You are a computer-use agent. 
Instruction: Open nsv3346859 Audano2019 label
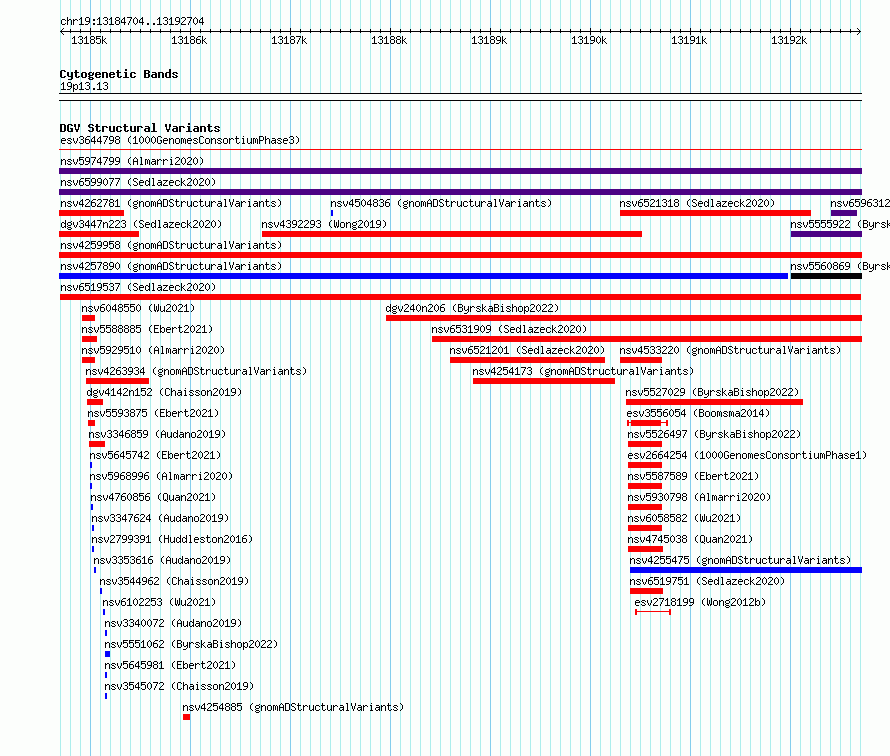[x=157, y=434]
